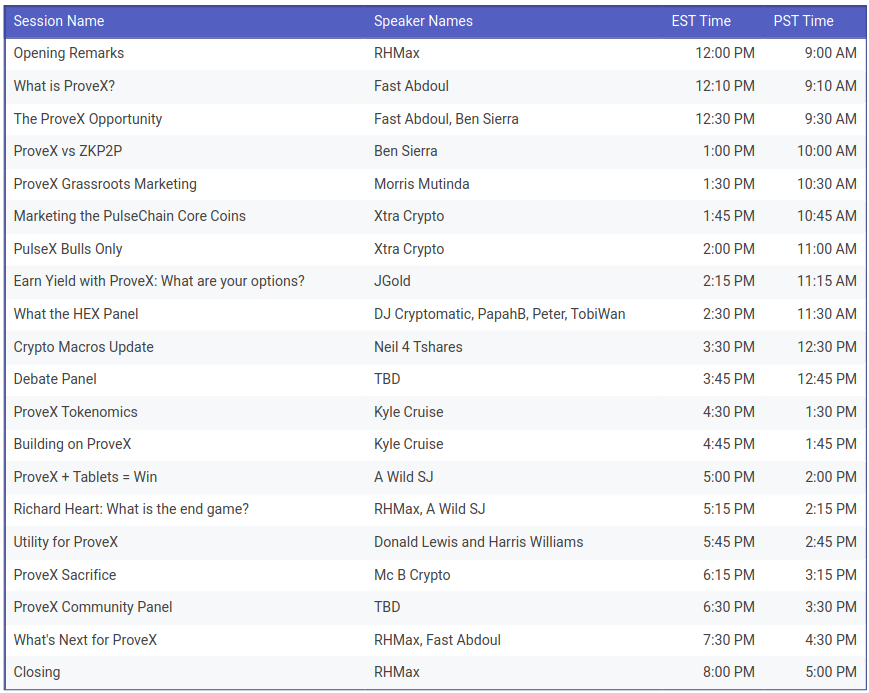Screen dimensions: 869x693
Task: Click the Session Name column header
Action: [59, 21]
